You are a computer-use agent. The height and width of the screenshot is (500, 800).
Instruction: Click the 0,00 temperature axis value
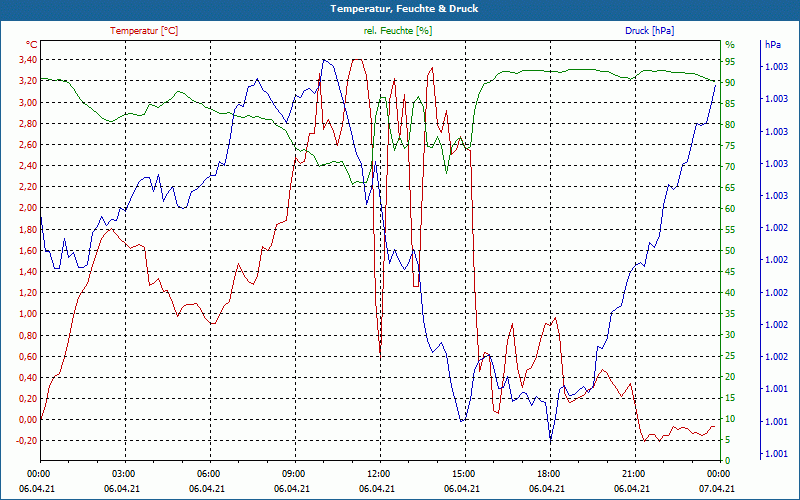[28, 420]
